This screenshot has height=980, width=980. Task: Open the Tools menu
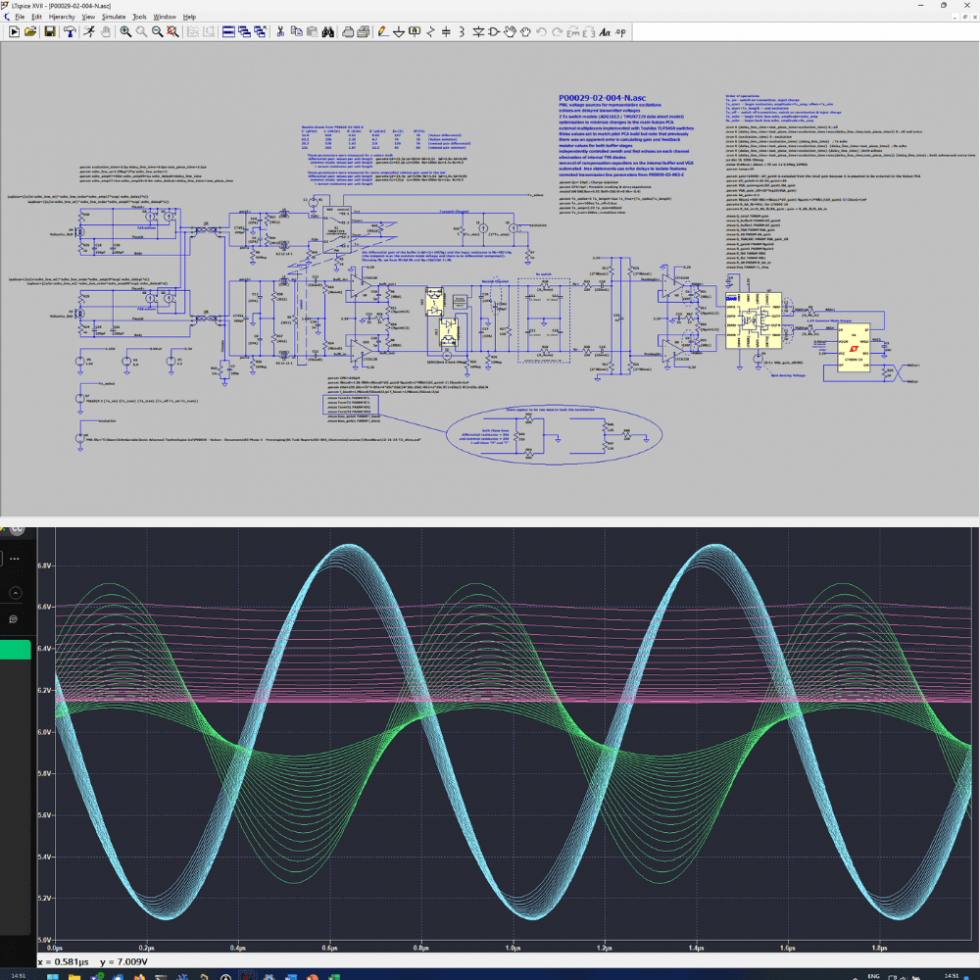[141, 16]
